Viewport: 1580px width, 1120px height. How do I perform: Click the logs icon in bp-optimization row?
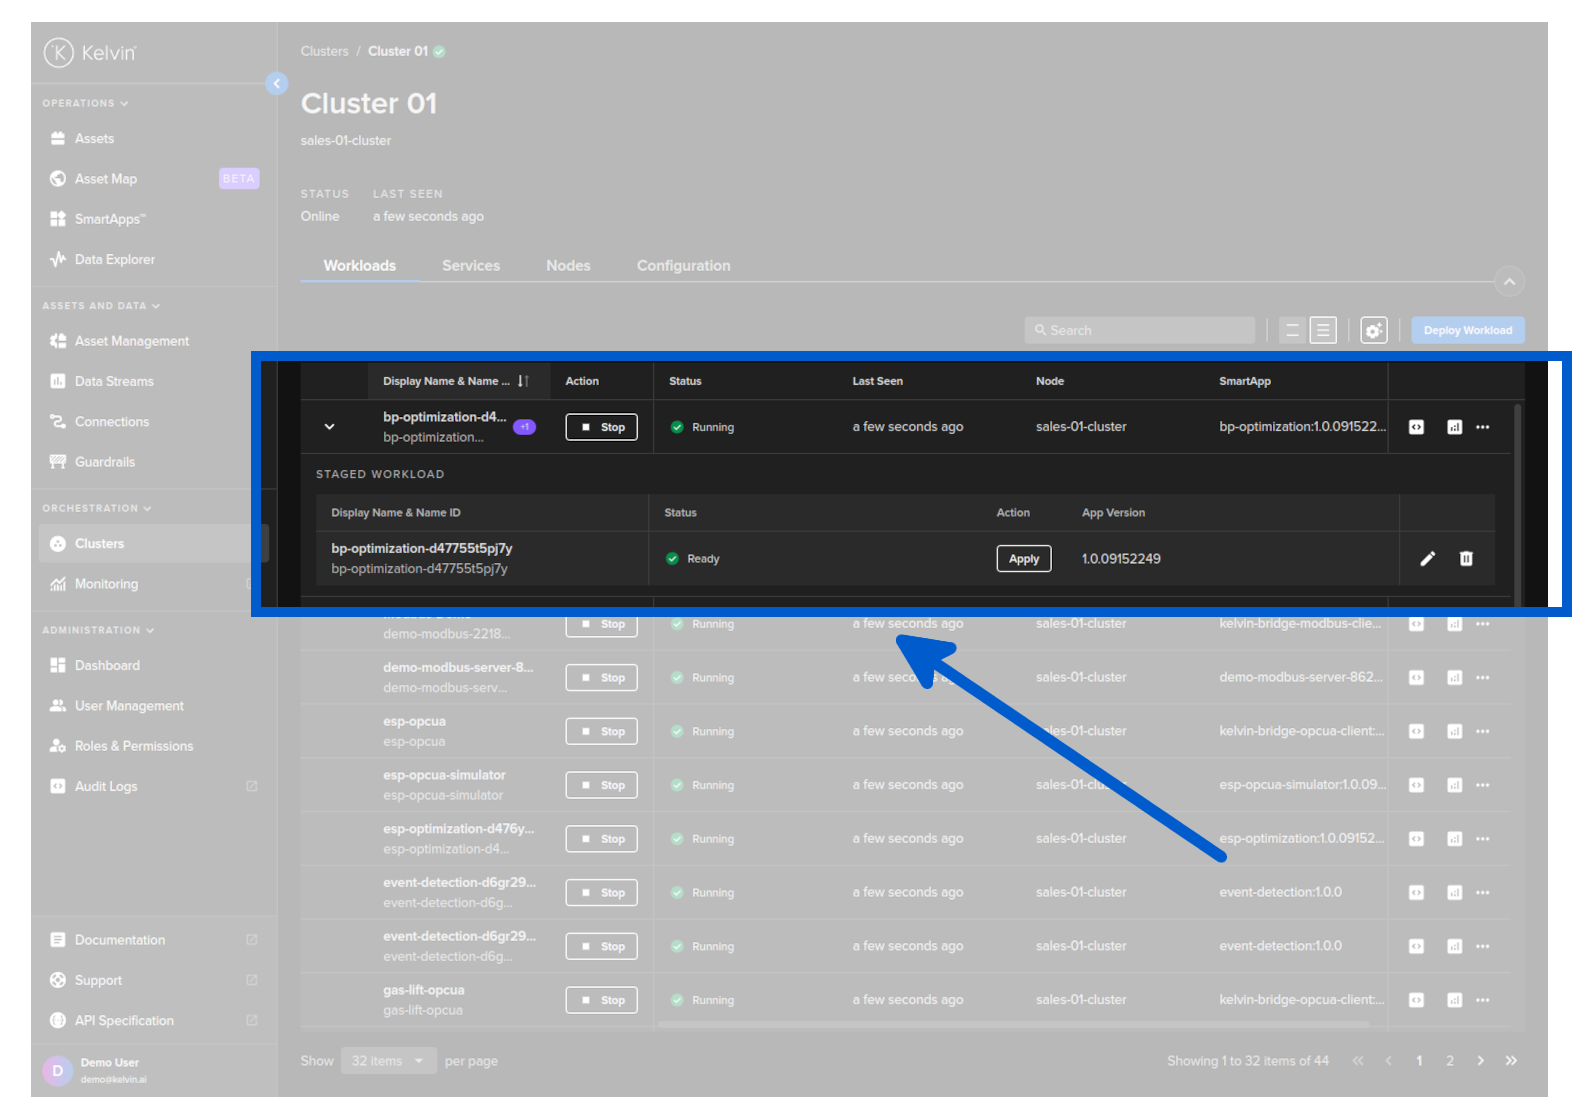1416,427
